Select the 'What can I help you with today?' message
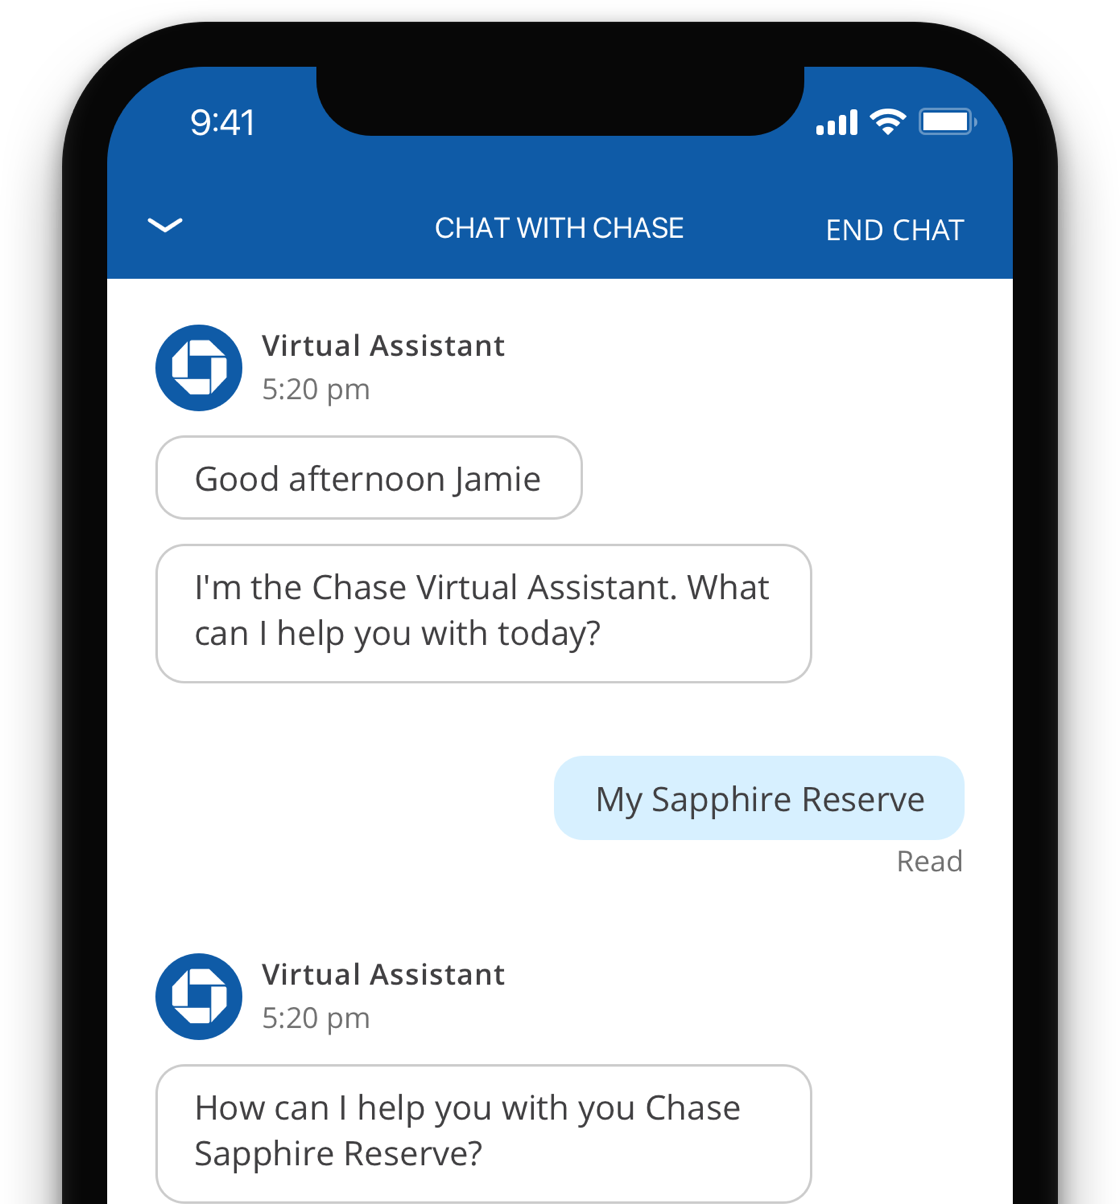 click(484, 613)
